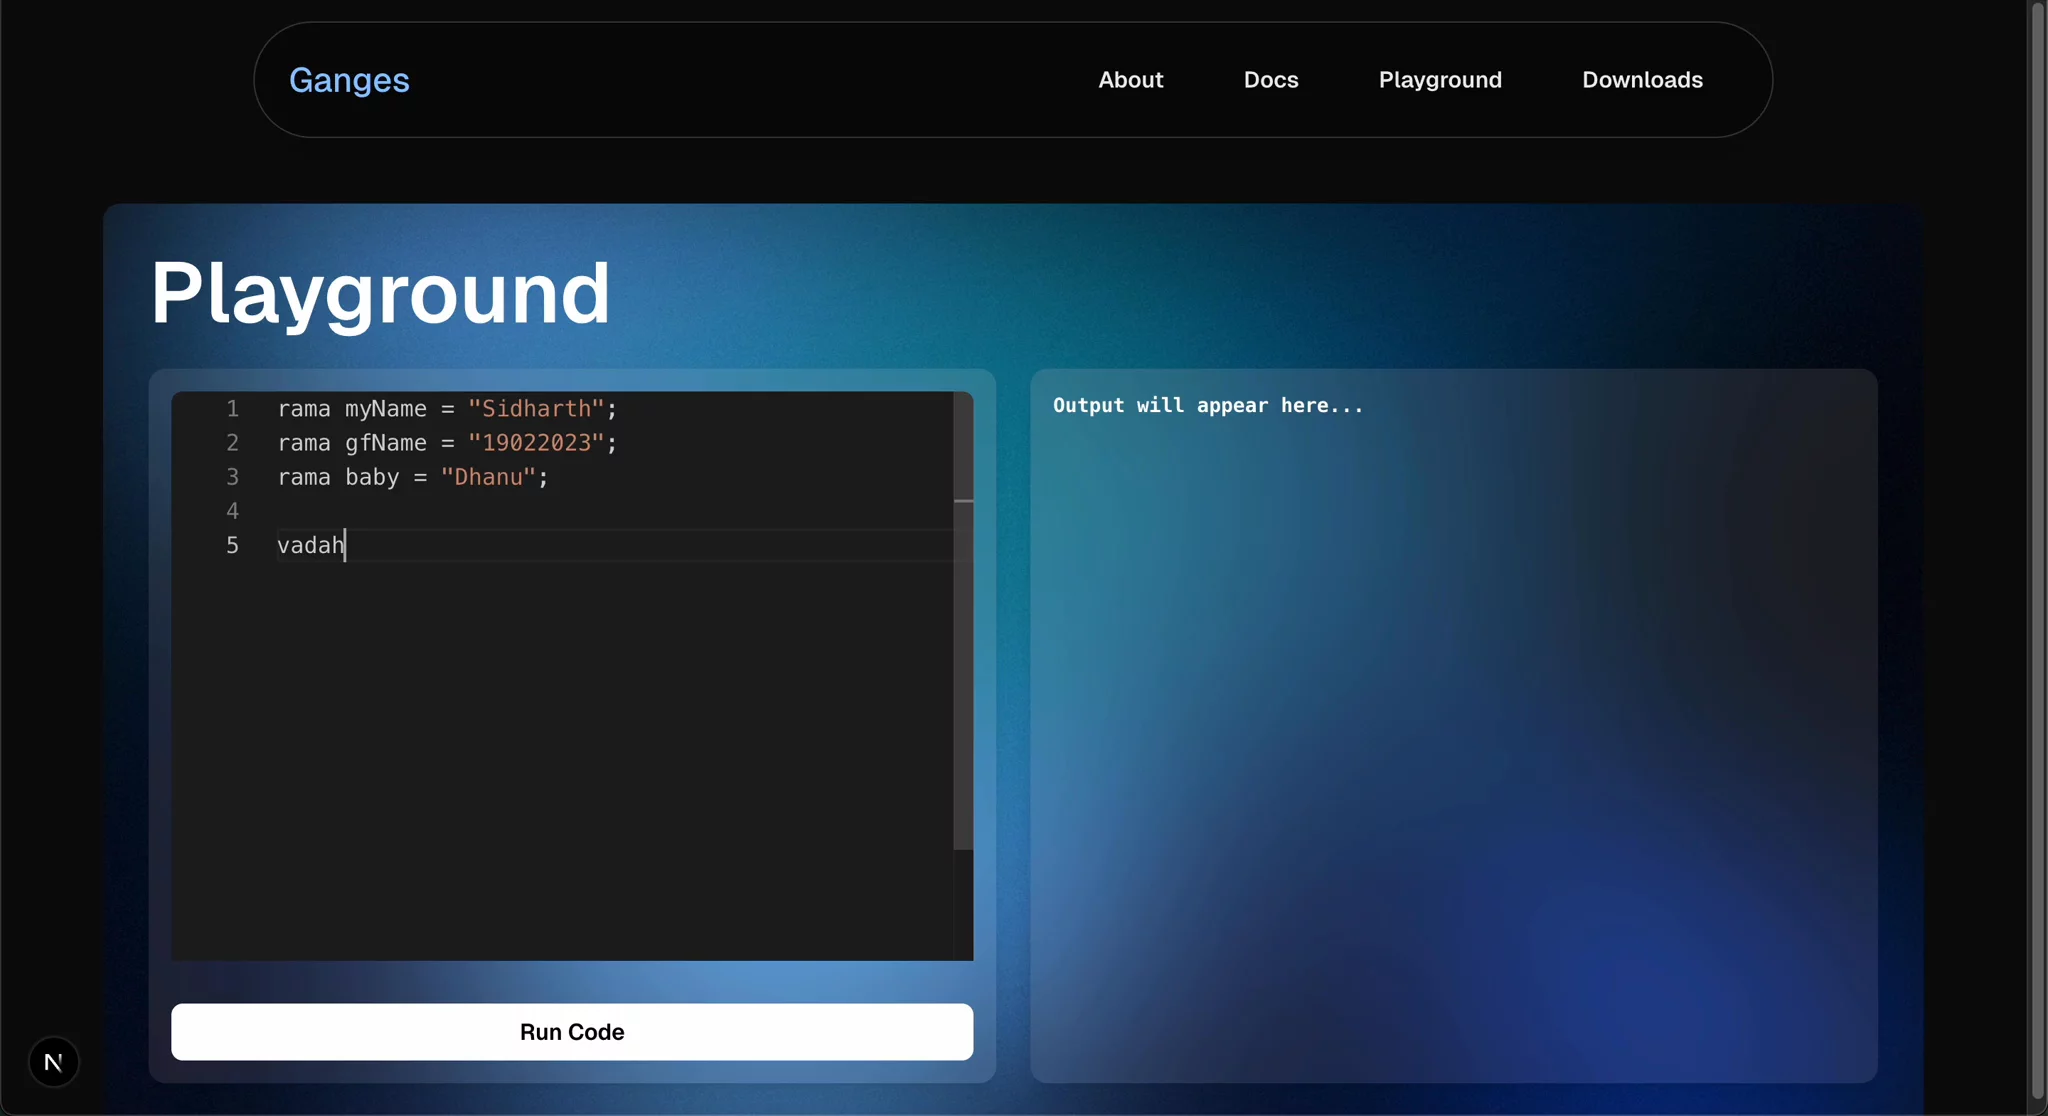
Task: Click the rama myName declaration line
Action: (447, 408)
